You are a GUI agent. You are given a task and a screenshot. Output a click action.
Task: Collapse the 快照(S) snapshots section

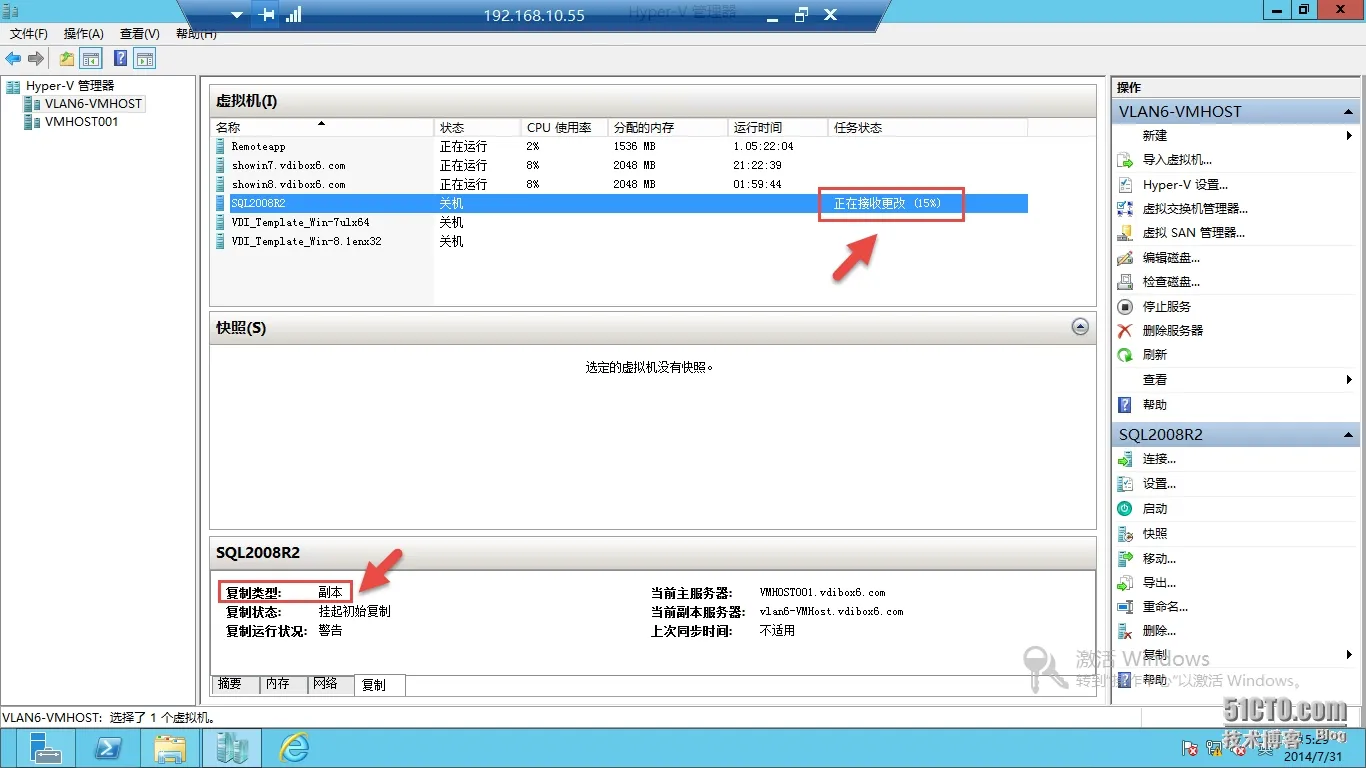tap(1080, 327)
